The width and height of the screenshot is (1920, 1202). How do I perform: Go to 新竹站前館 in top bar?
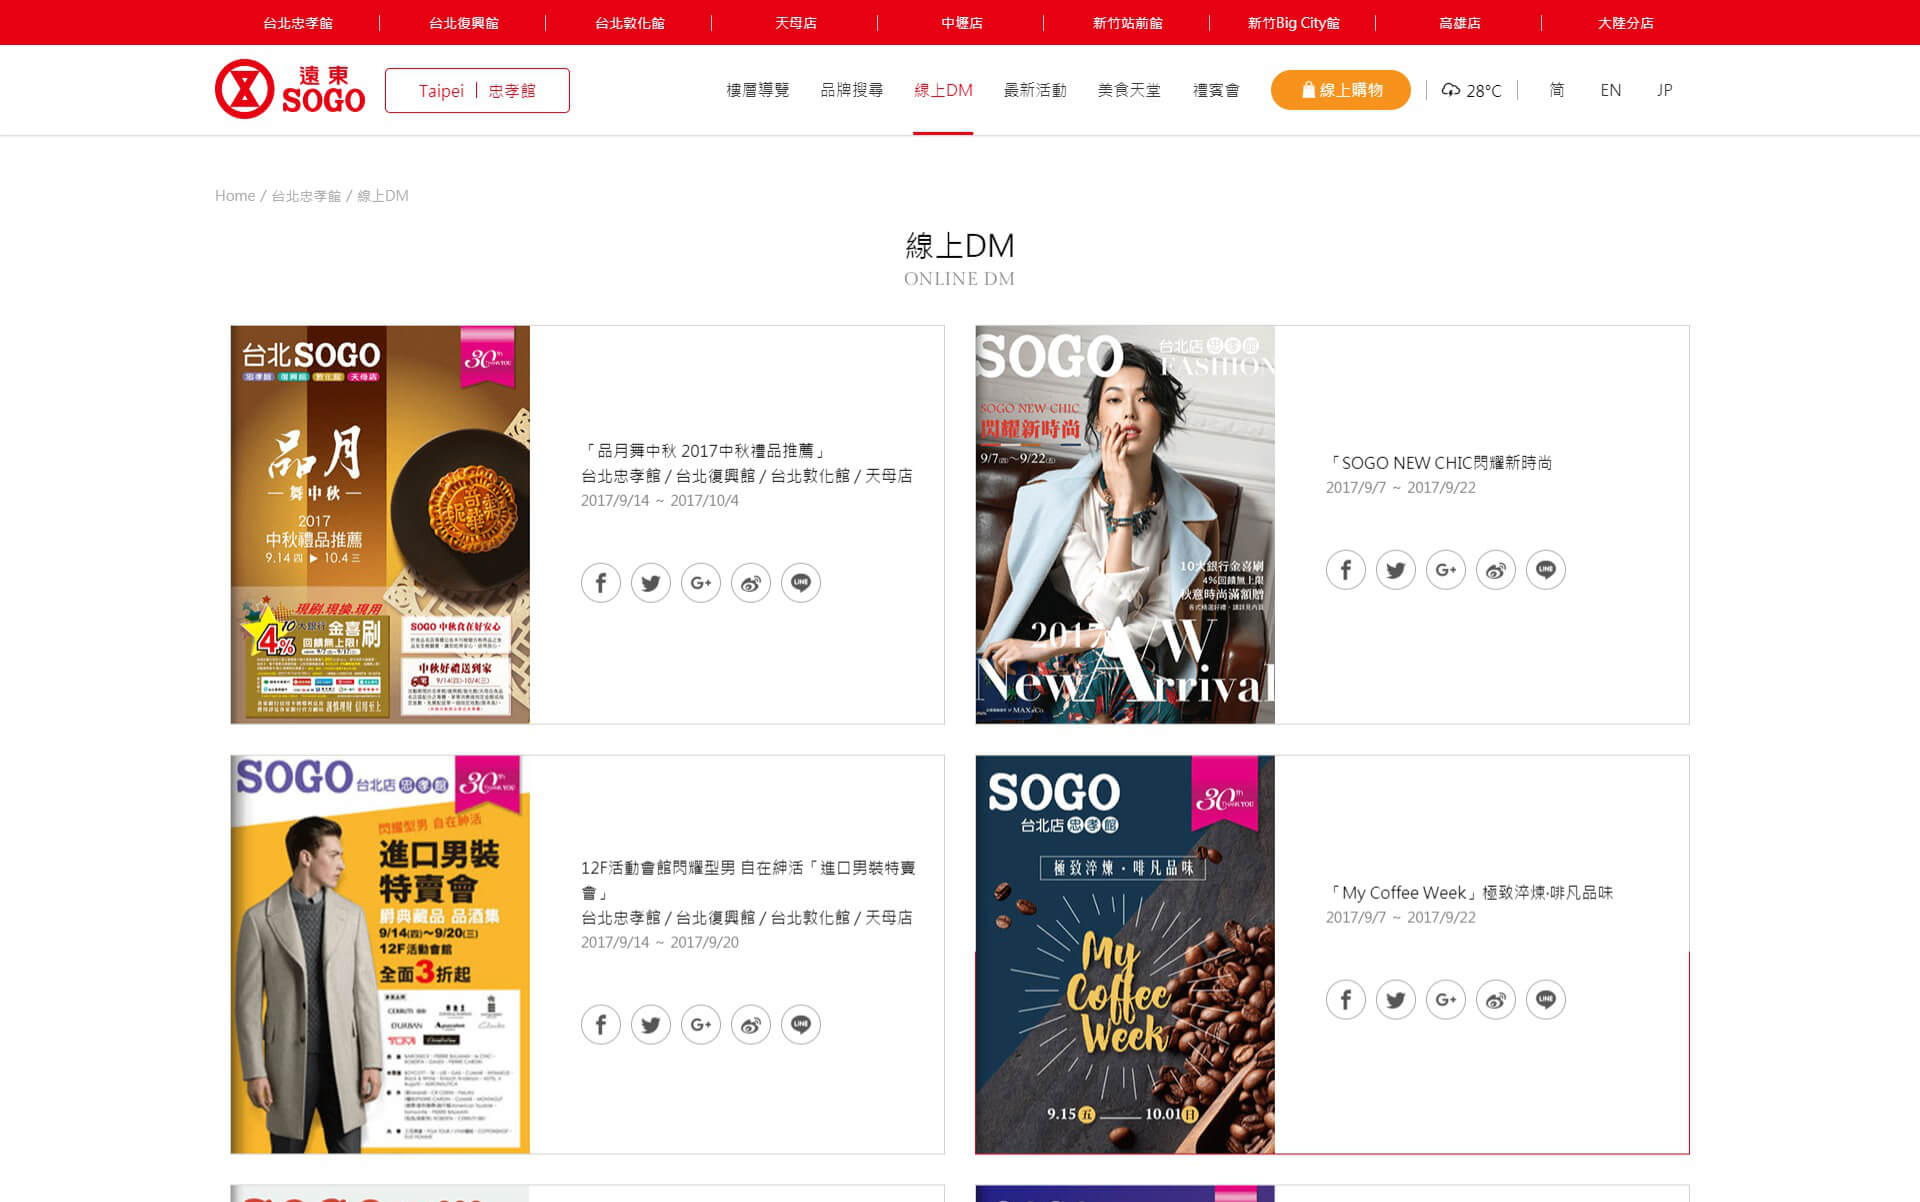click(1128, 23)
